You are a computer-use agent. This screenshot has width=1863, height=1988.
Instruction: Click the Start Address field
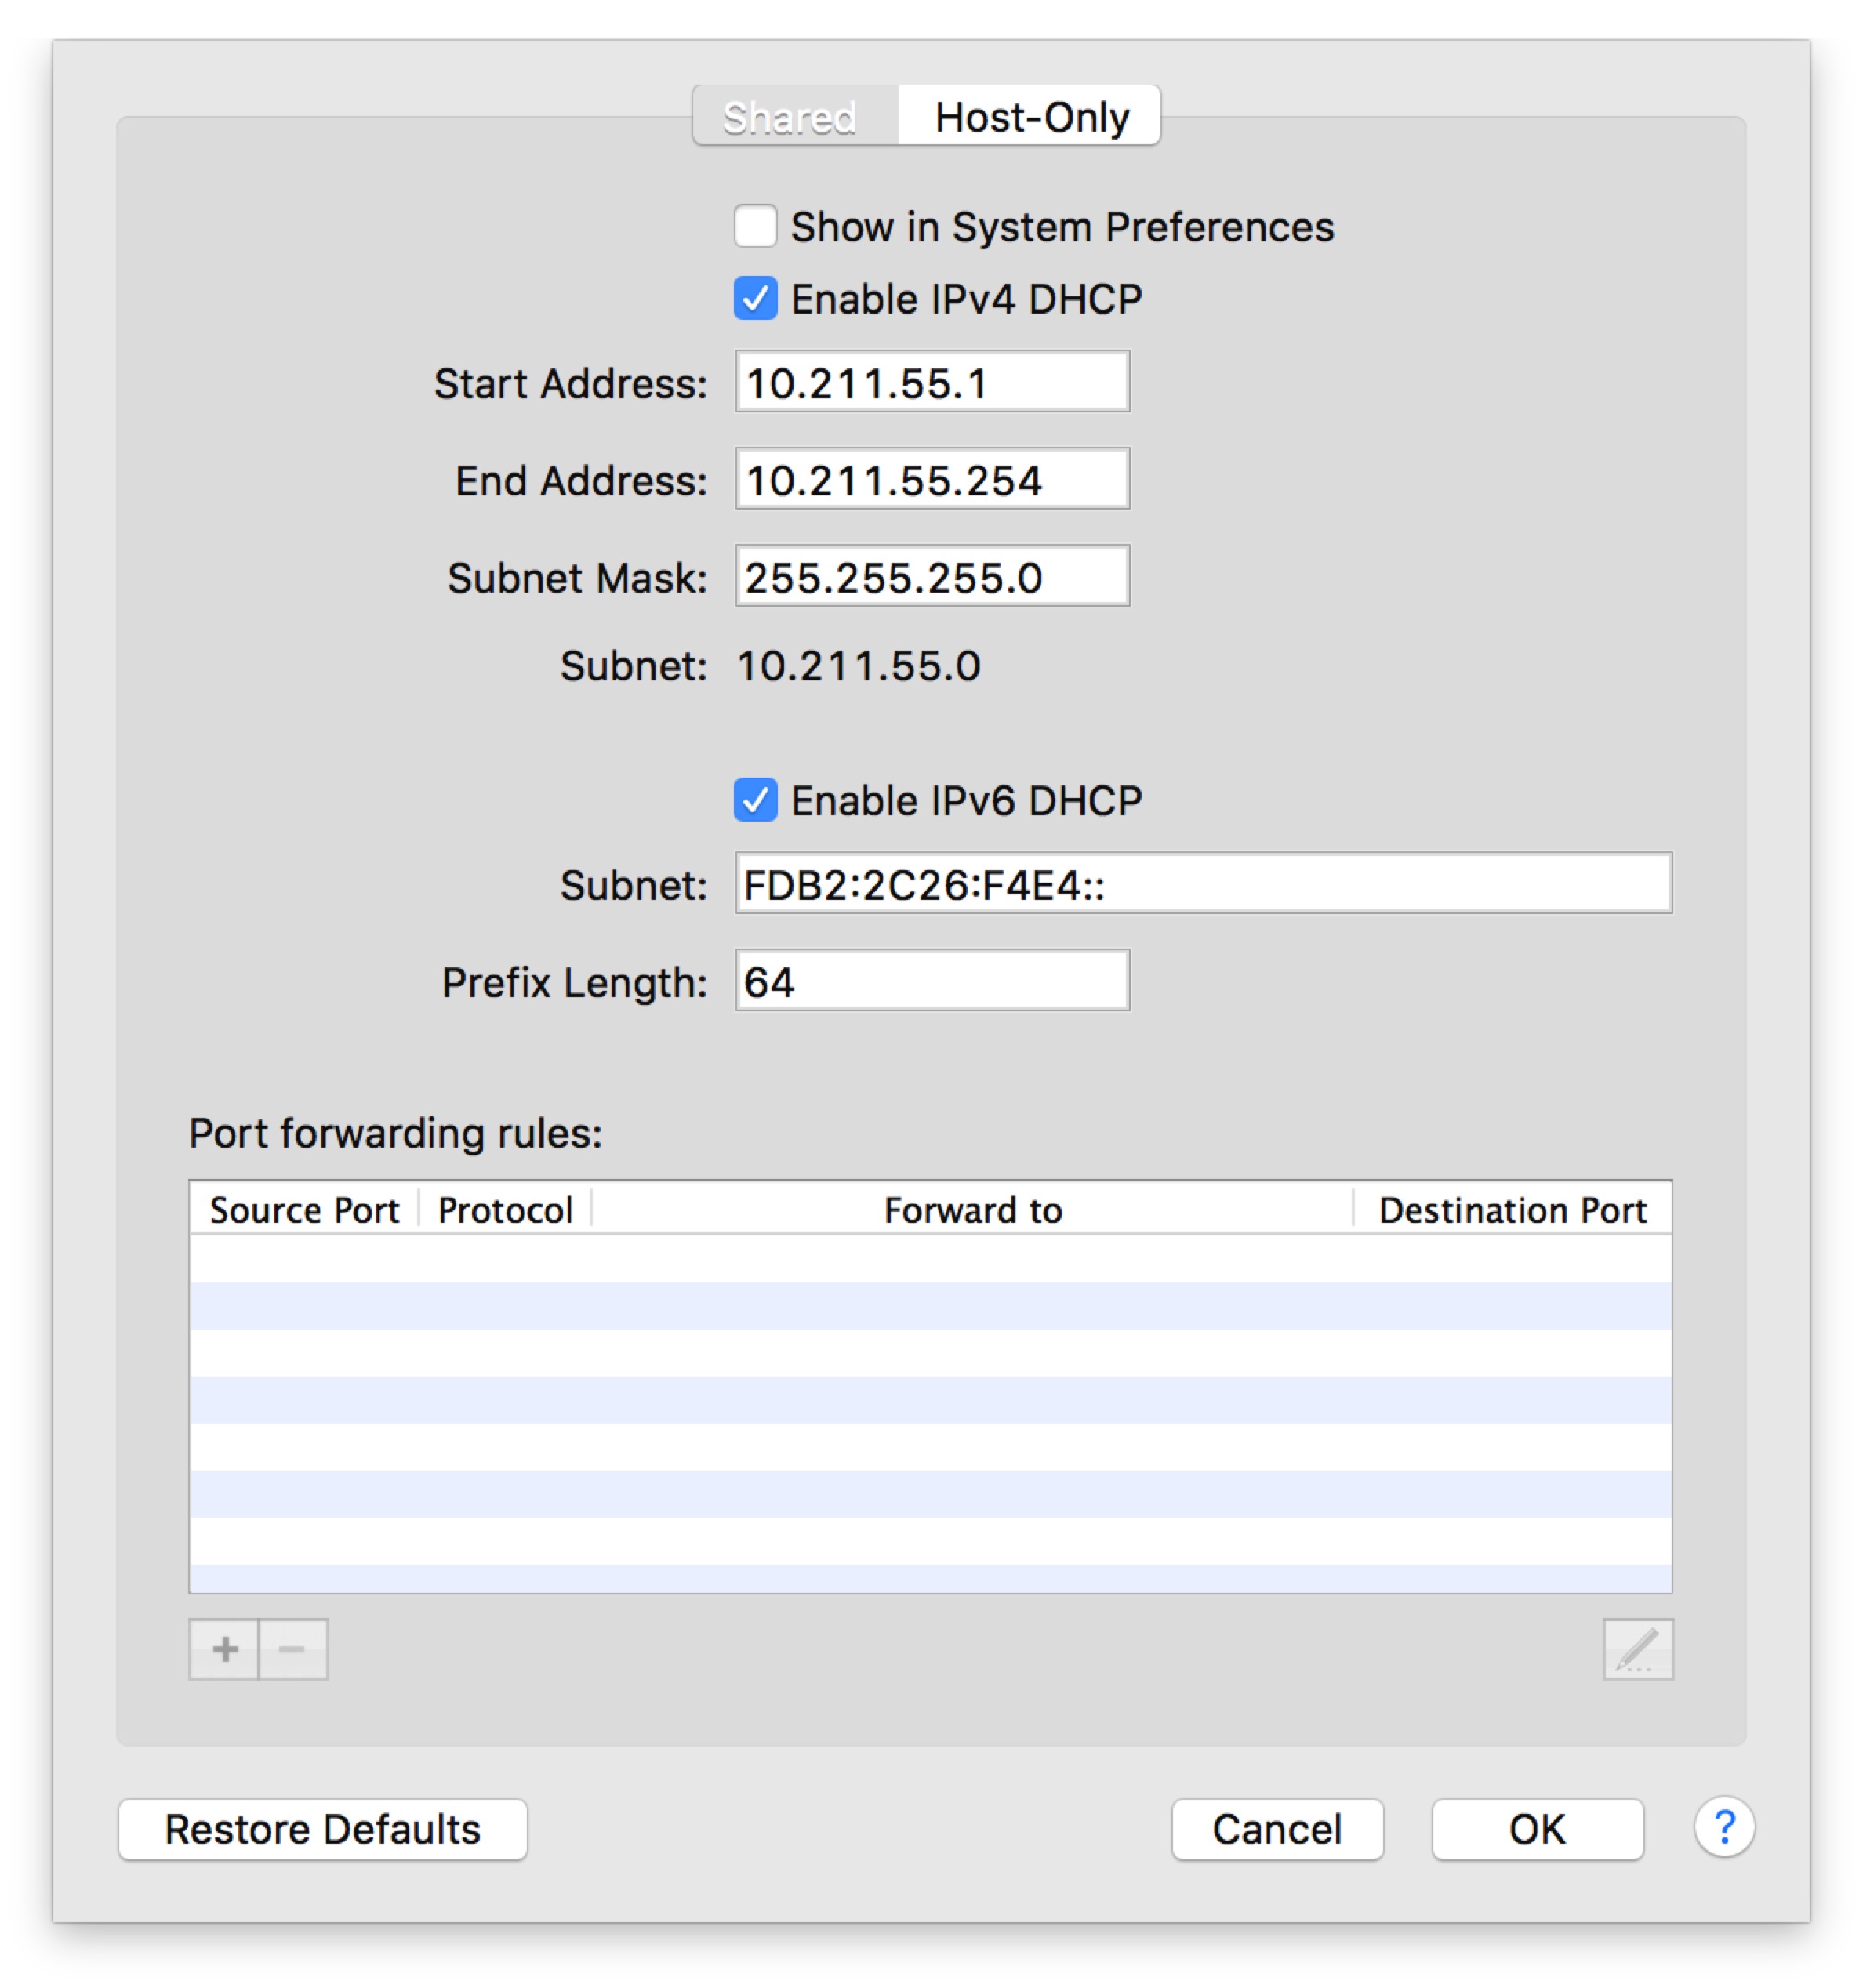click(932, 381)
